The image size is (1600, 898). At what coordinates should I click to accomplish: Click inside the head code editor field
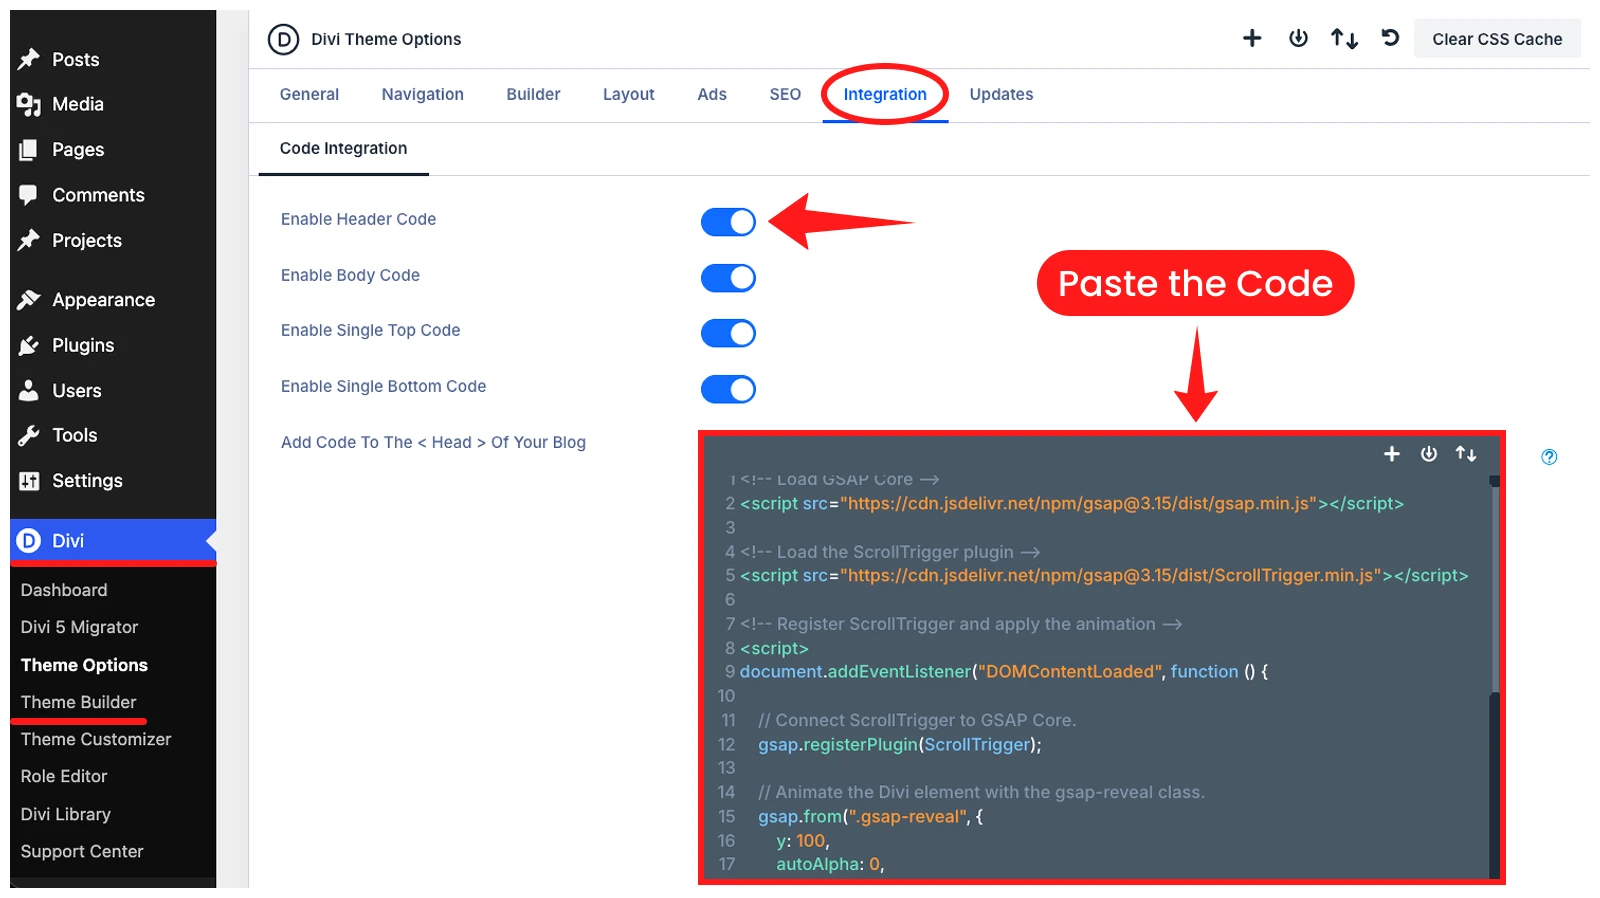coord(1101,658)
